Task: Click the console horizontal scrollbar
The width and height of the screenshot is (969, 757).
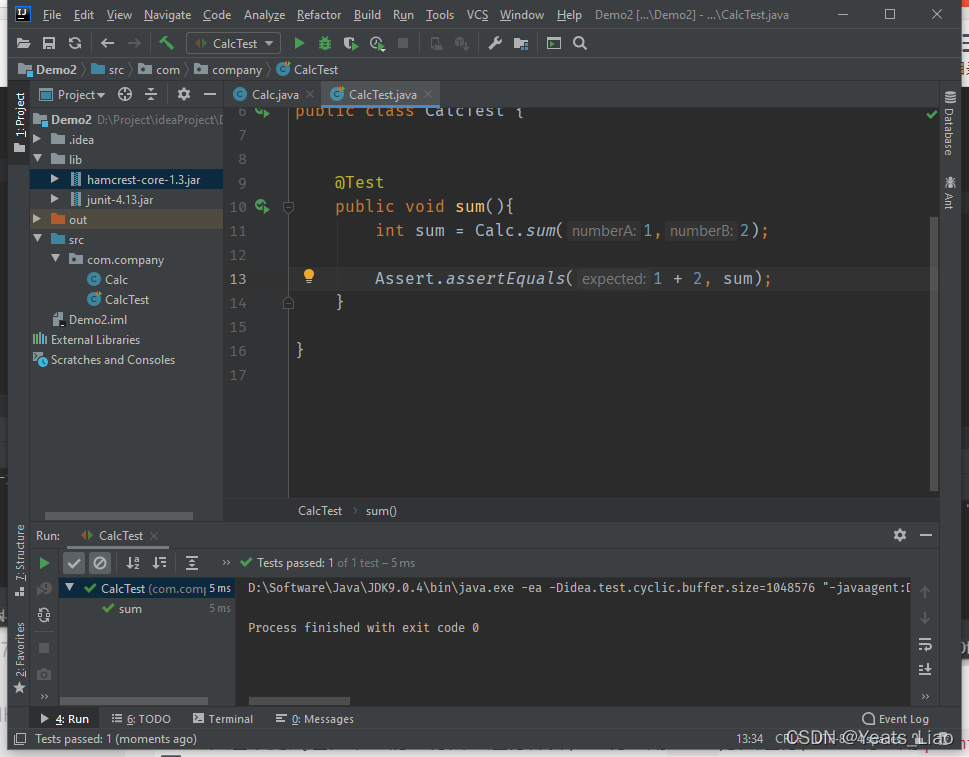Action: click(x=299, y=700)
